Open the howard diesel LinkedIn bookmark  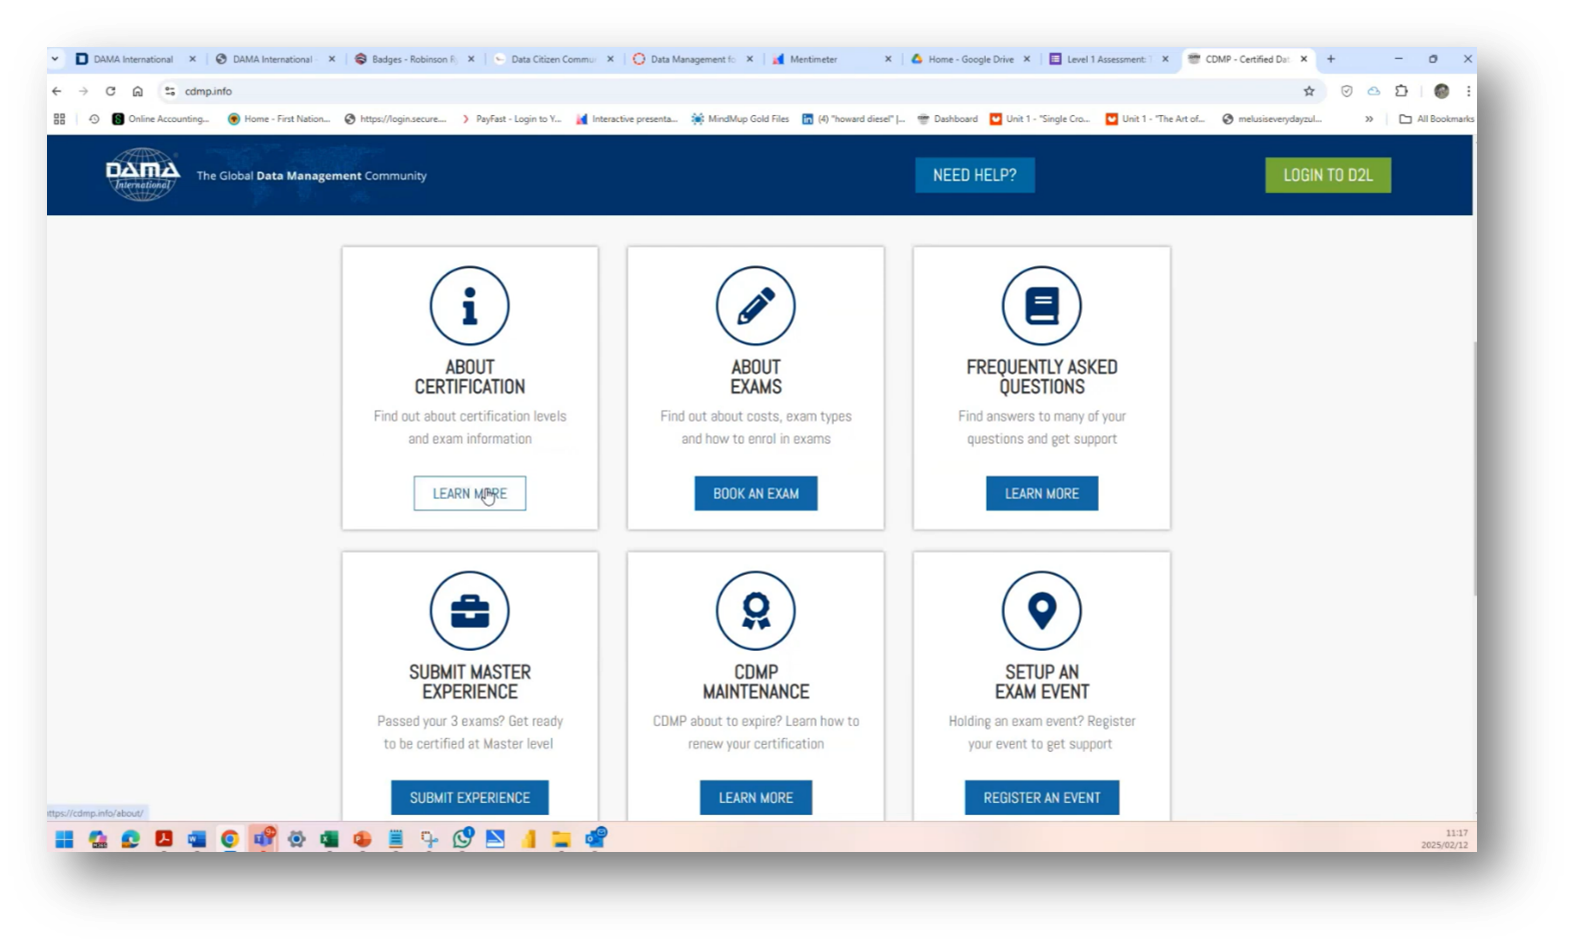[854, 119]
